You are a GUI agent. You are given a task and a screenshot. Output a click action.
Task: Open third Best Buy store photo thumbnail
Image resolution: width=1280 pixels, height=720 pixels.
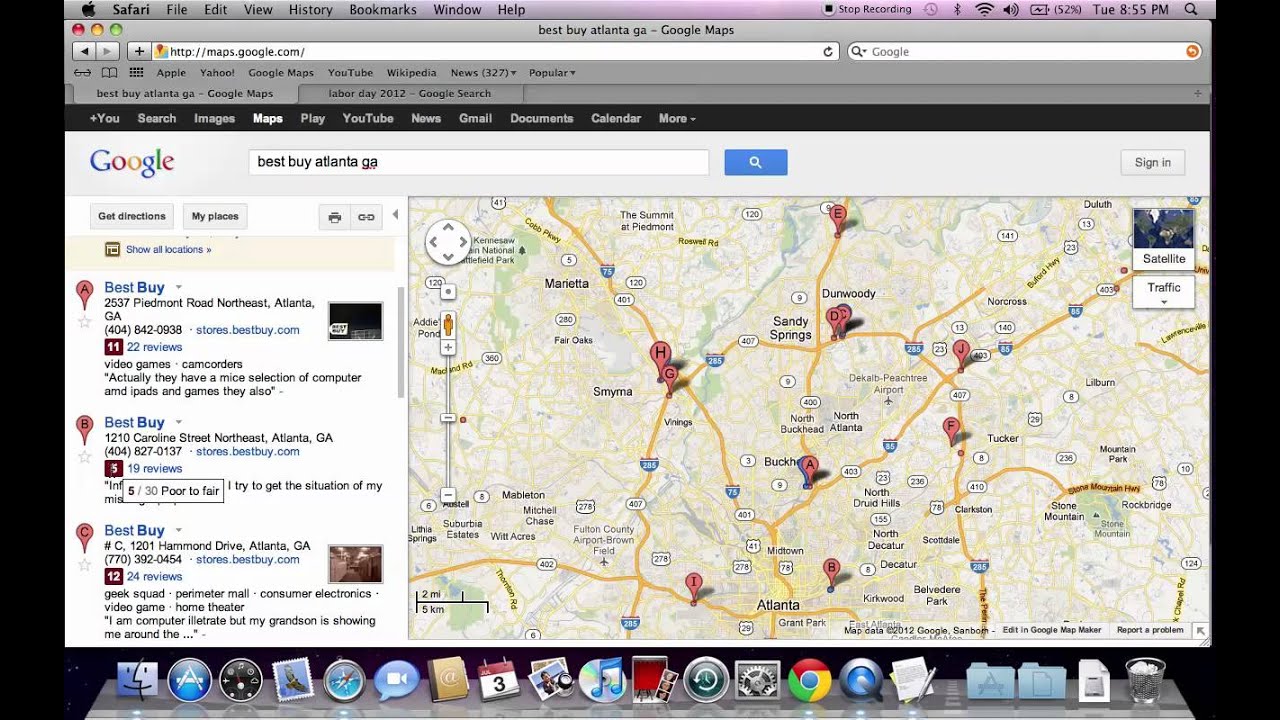[x=355, y=564]
